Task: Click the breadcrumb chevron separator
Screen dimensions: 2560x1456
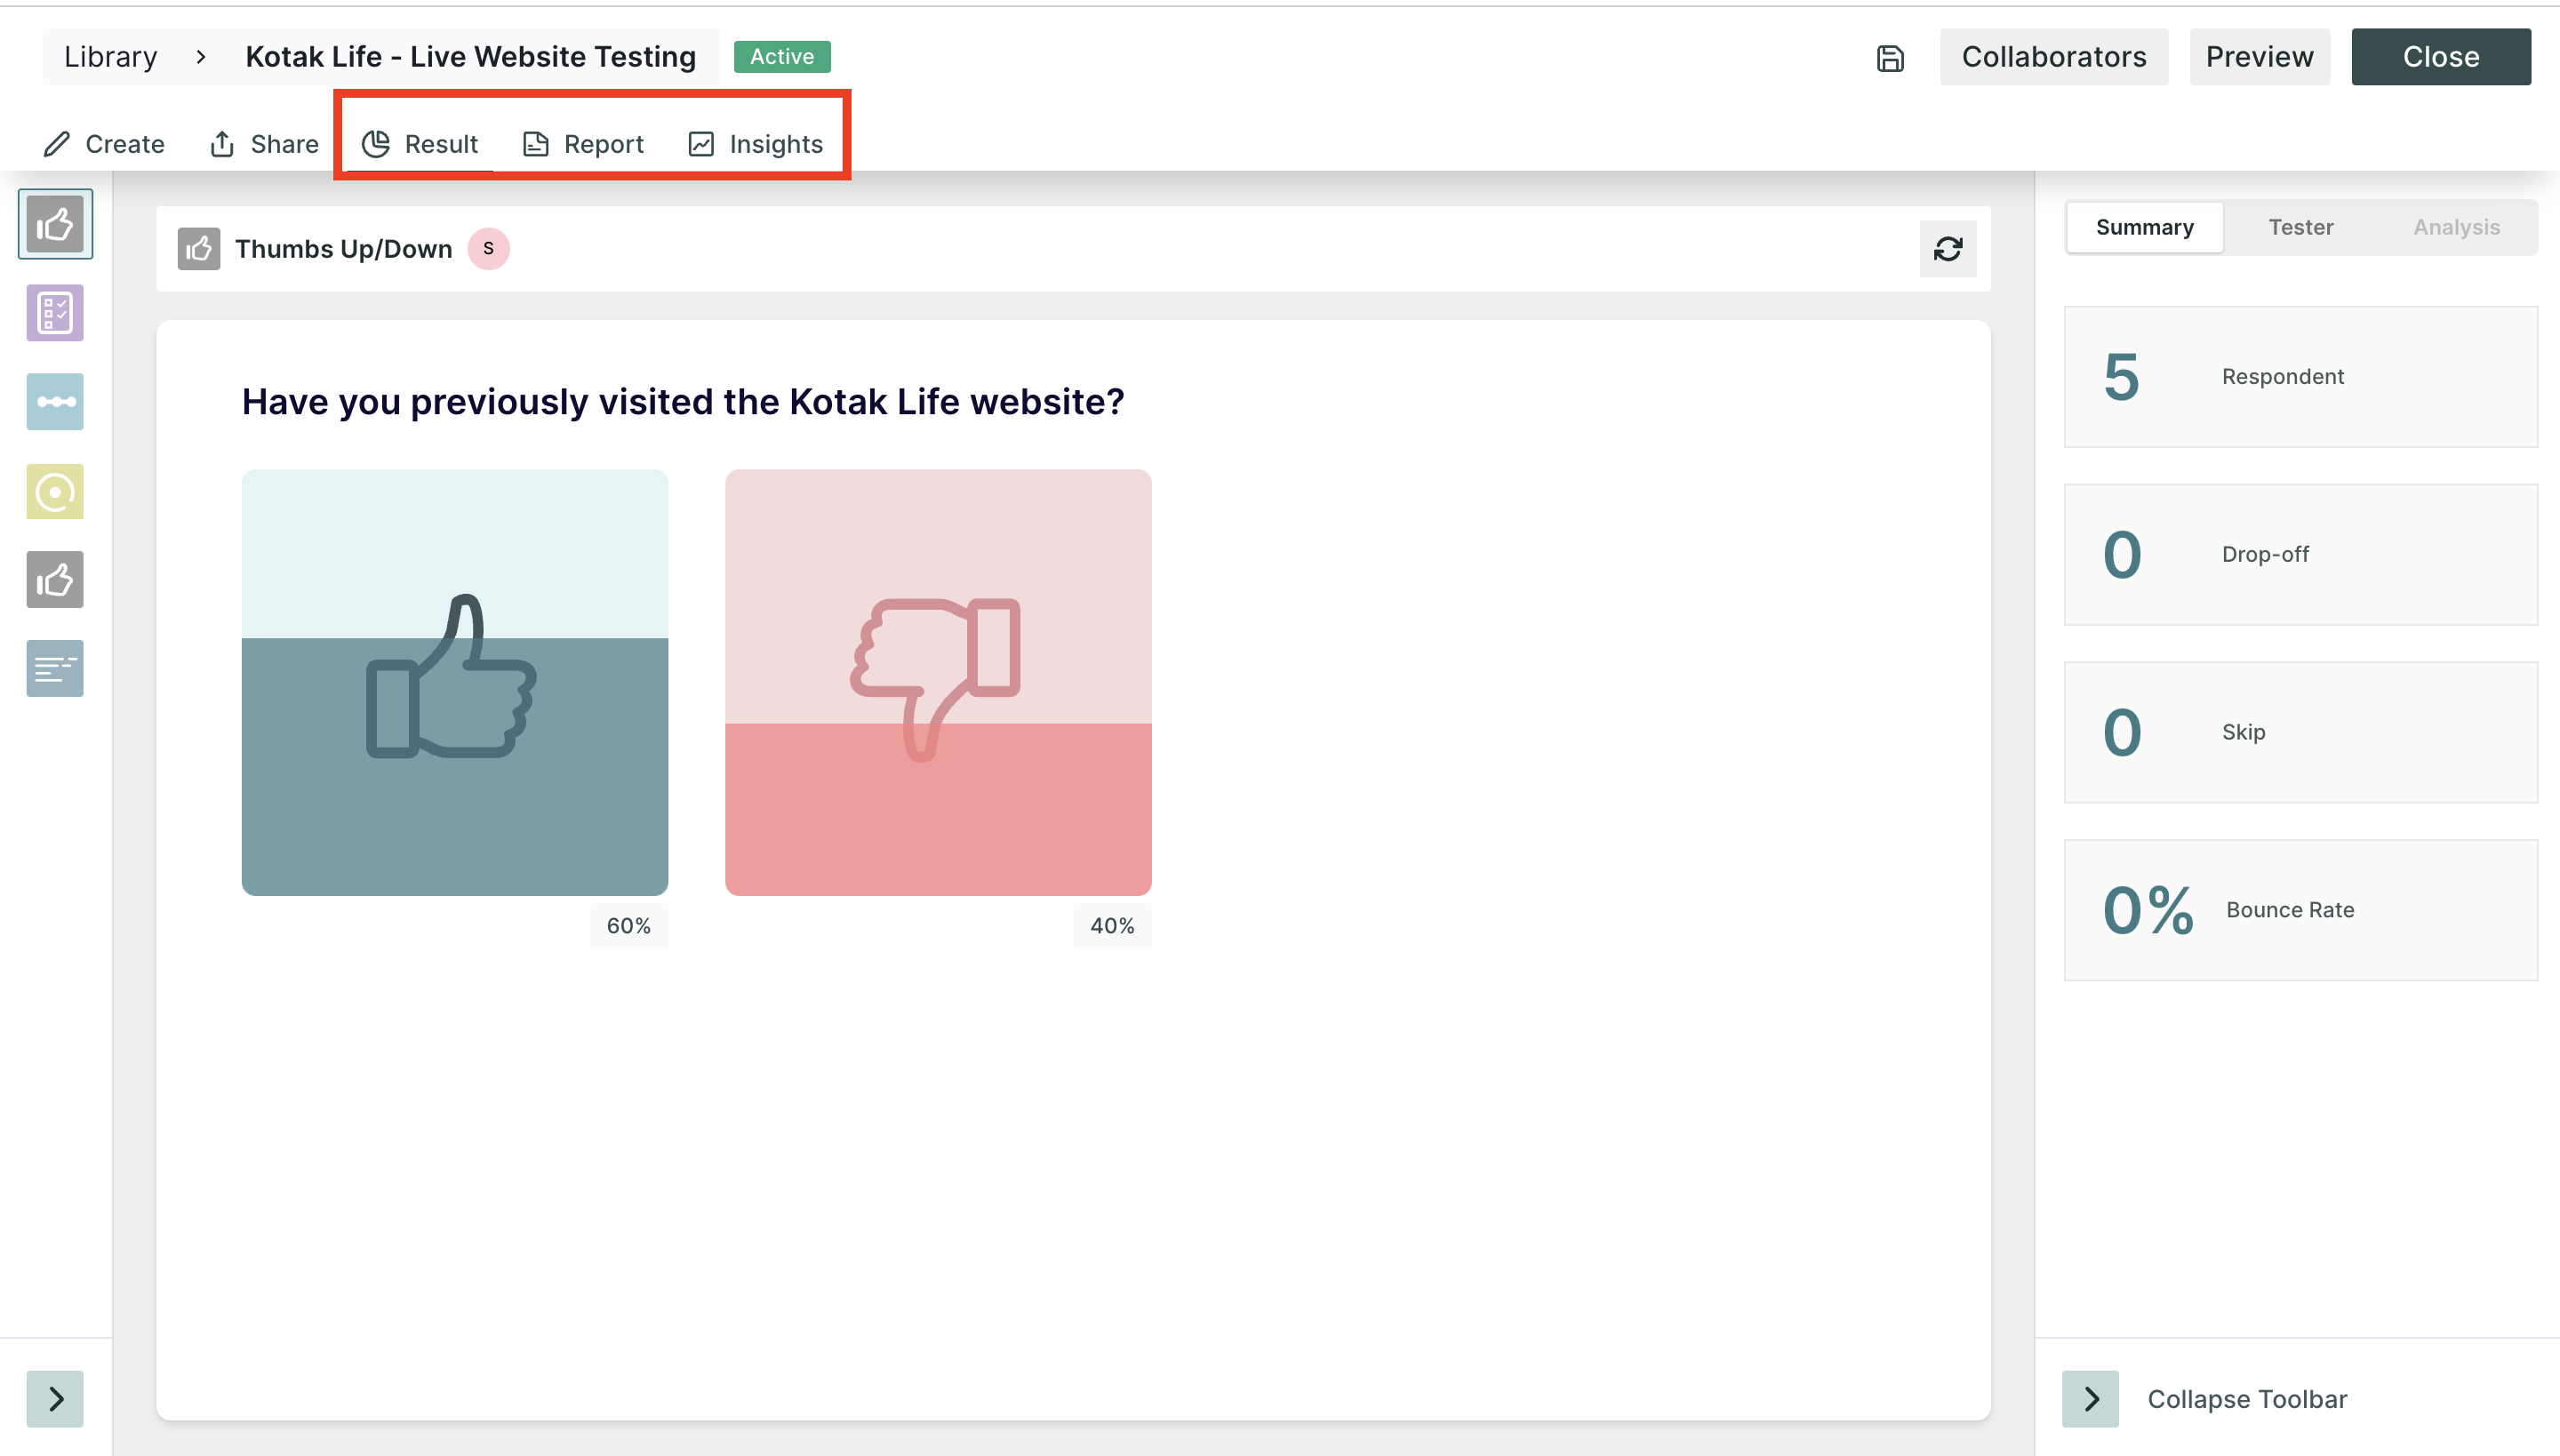Action: click(201, 57)
